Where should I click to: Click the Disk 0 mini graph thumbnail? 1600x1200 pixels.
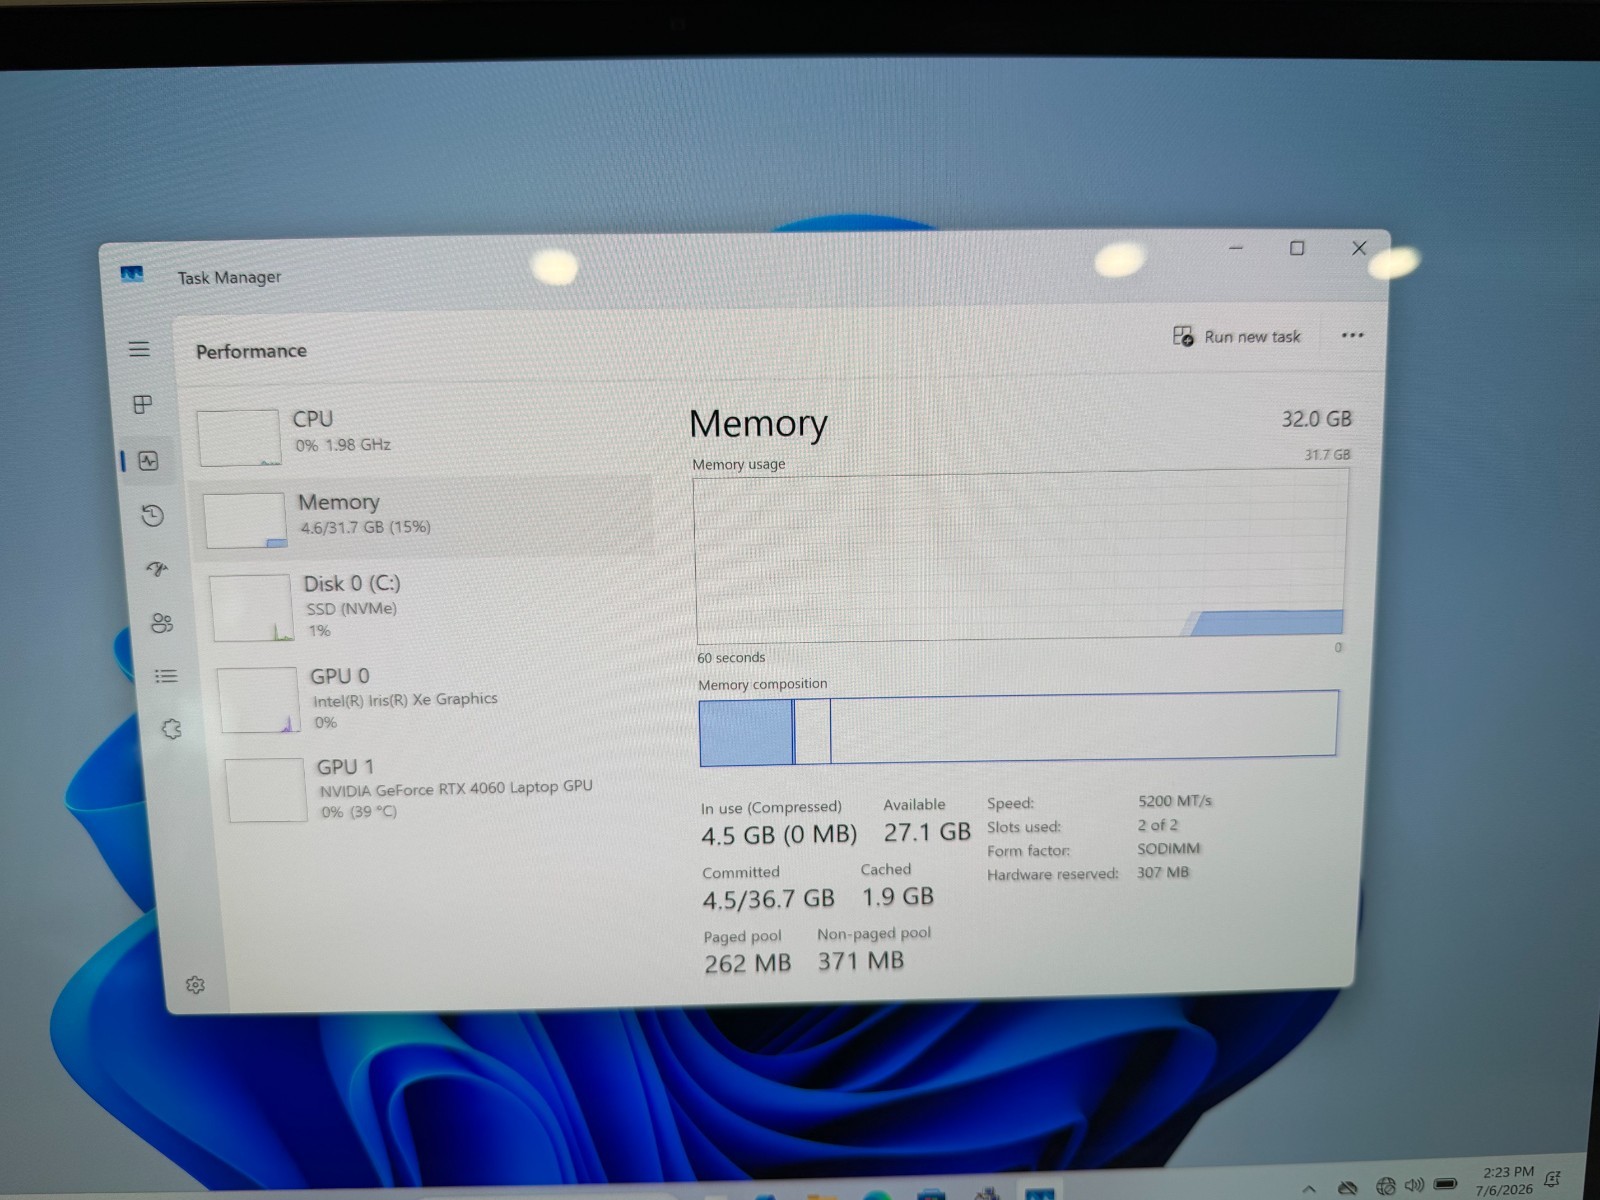[251, 608]
